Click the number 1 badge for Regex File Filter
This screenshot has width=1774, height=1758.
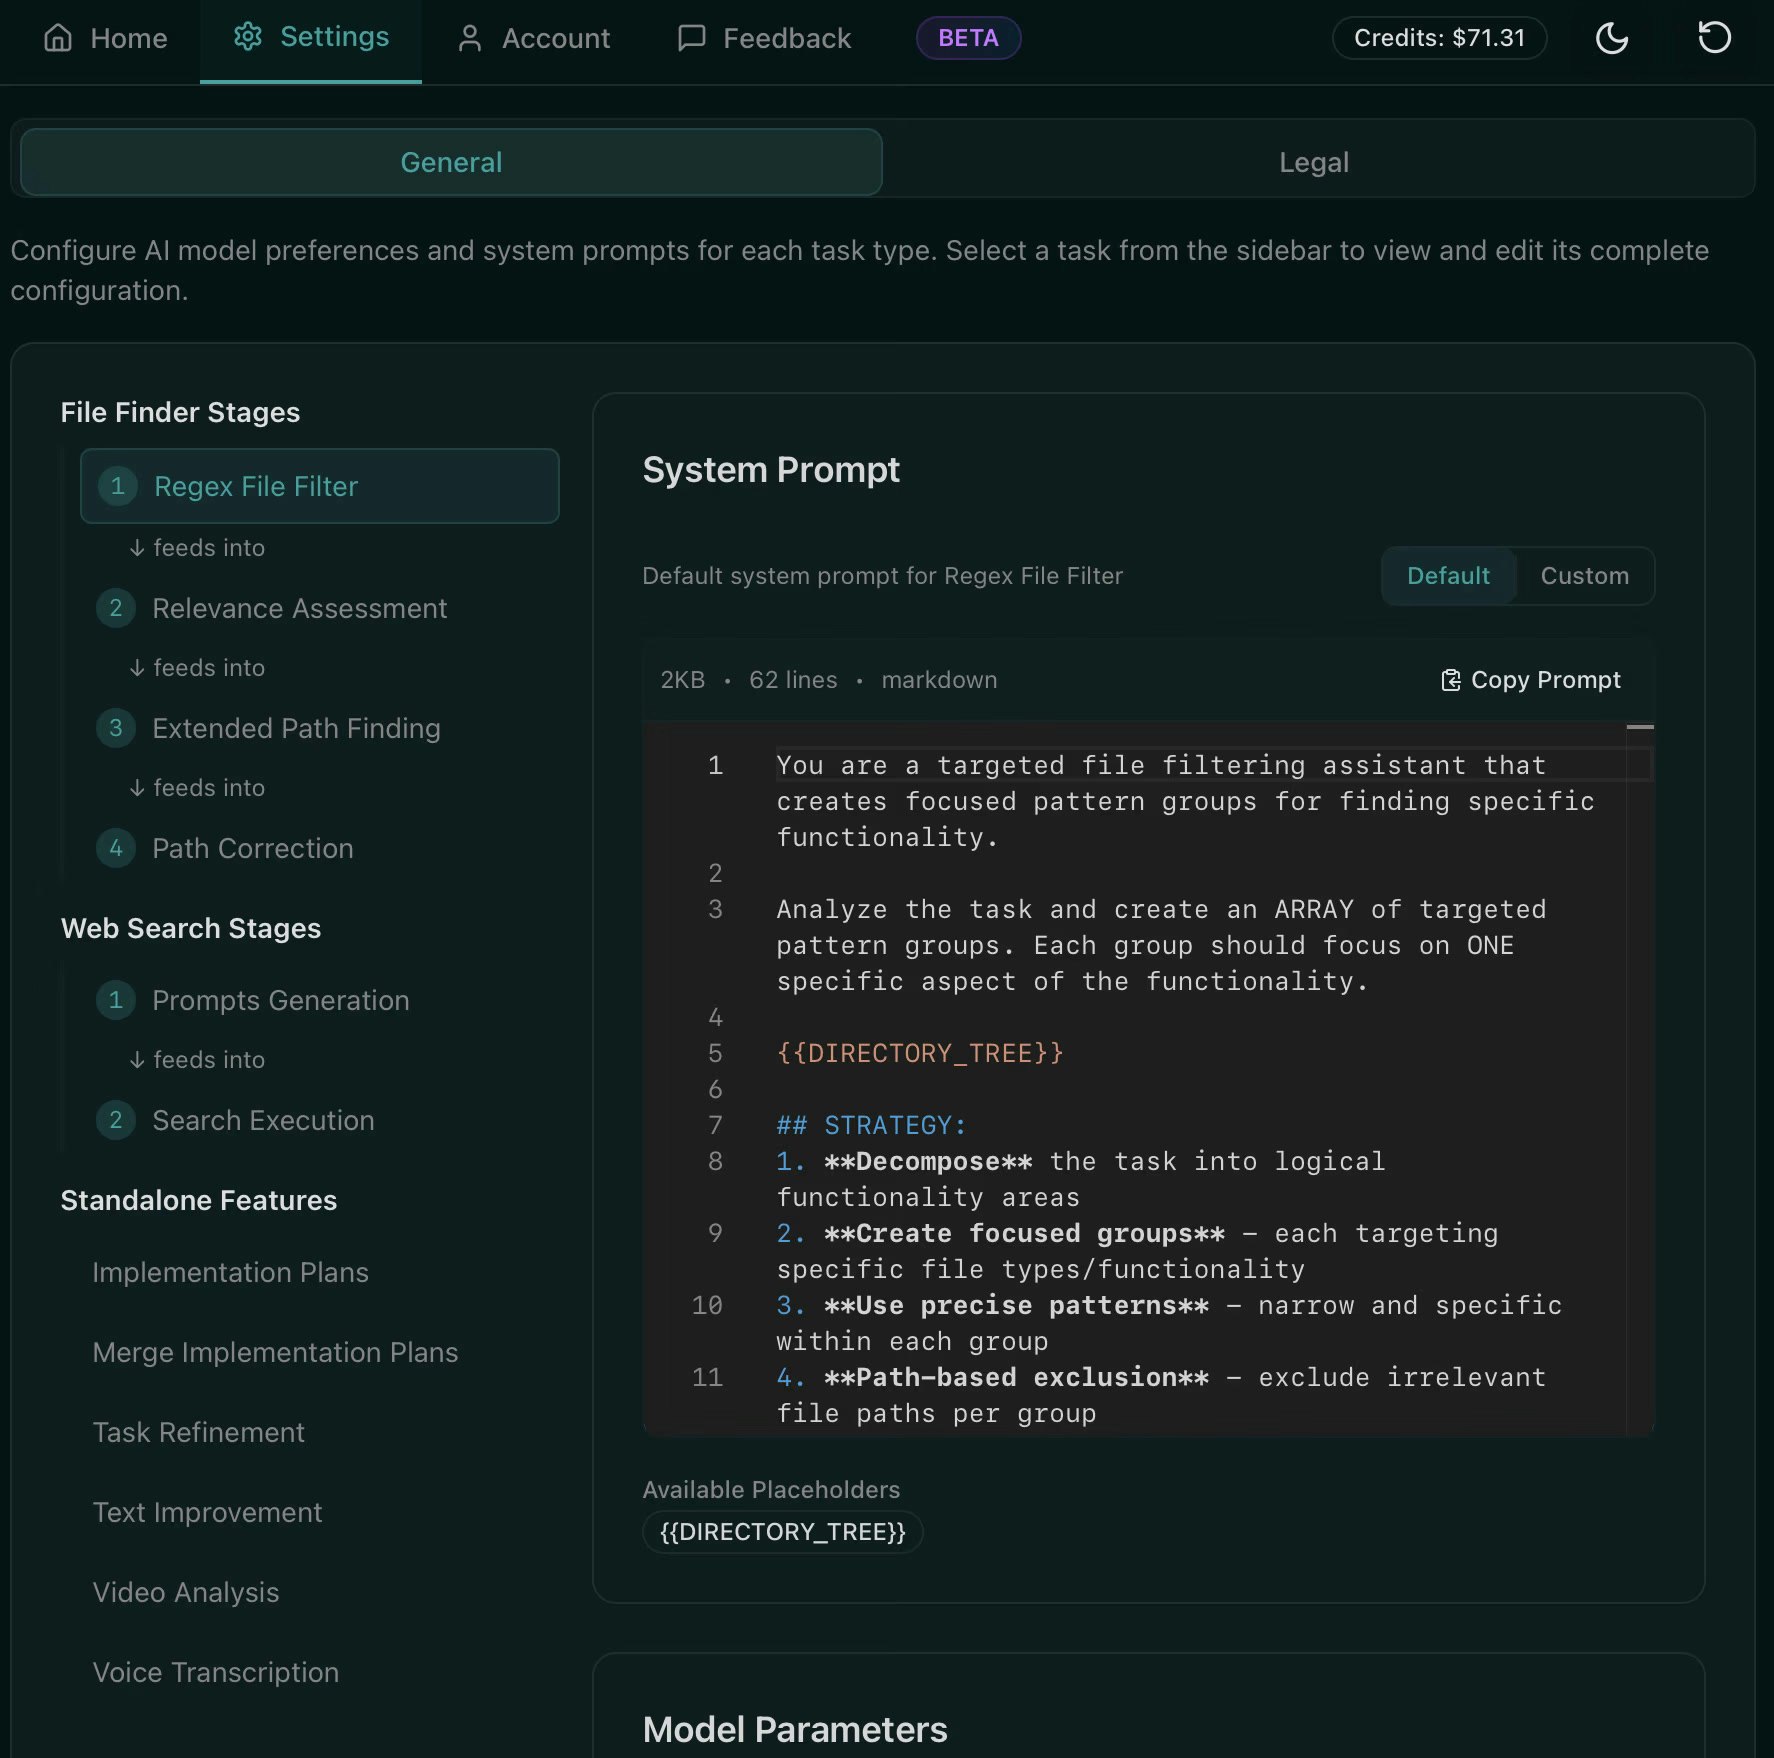(117, 486)
